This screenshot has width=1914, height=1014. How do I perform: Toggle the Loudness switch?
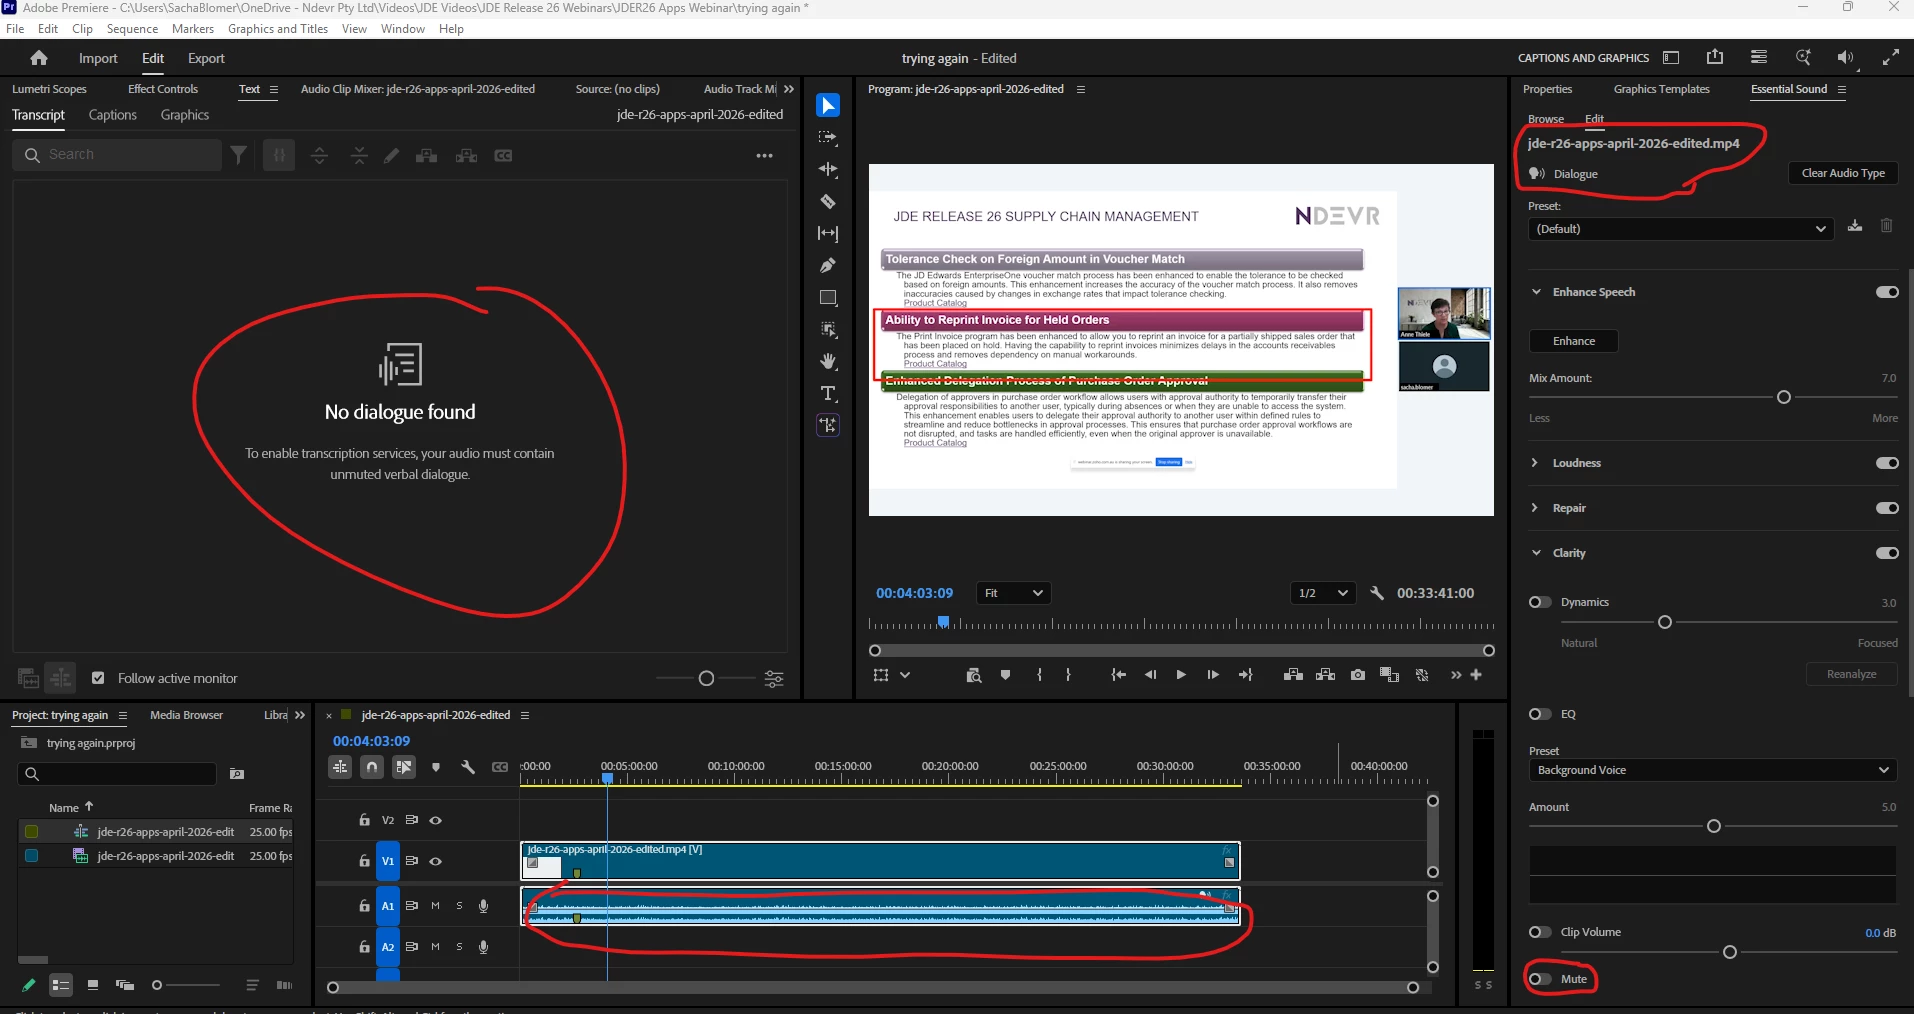click(1887, 463)
